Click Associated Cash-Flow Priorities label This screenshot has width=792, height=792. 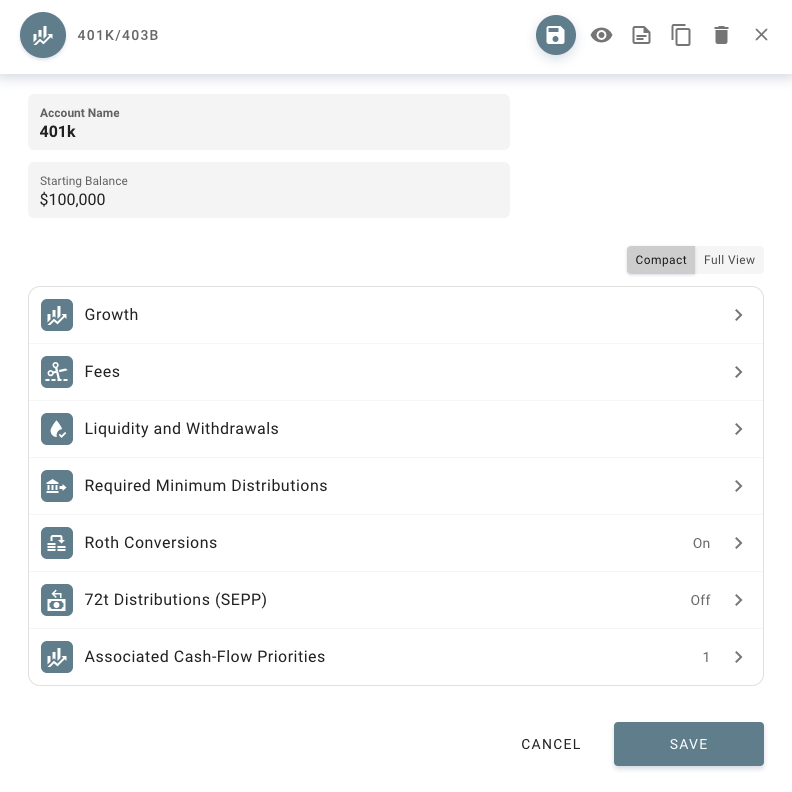pos(205,657)
